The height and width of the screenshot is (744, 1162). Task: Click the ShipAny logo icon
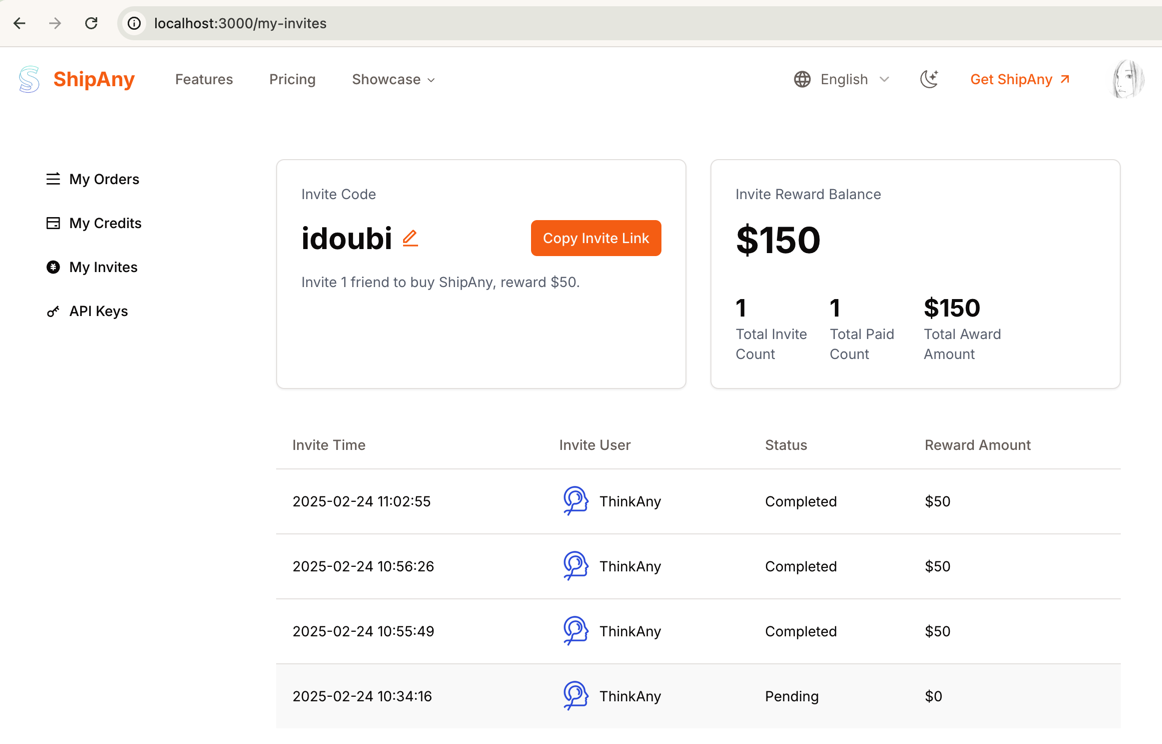(29, 79)
